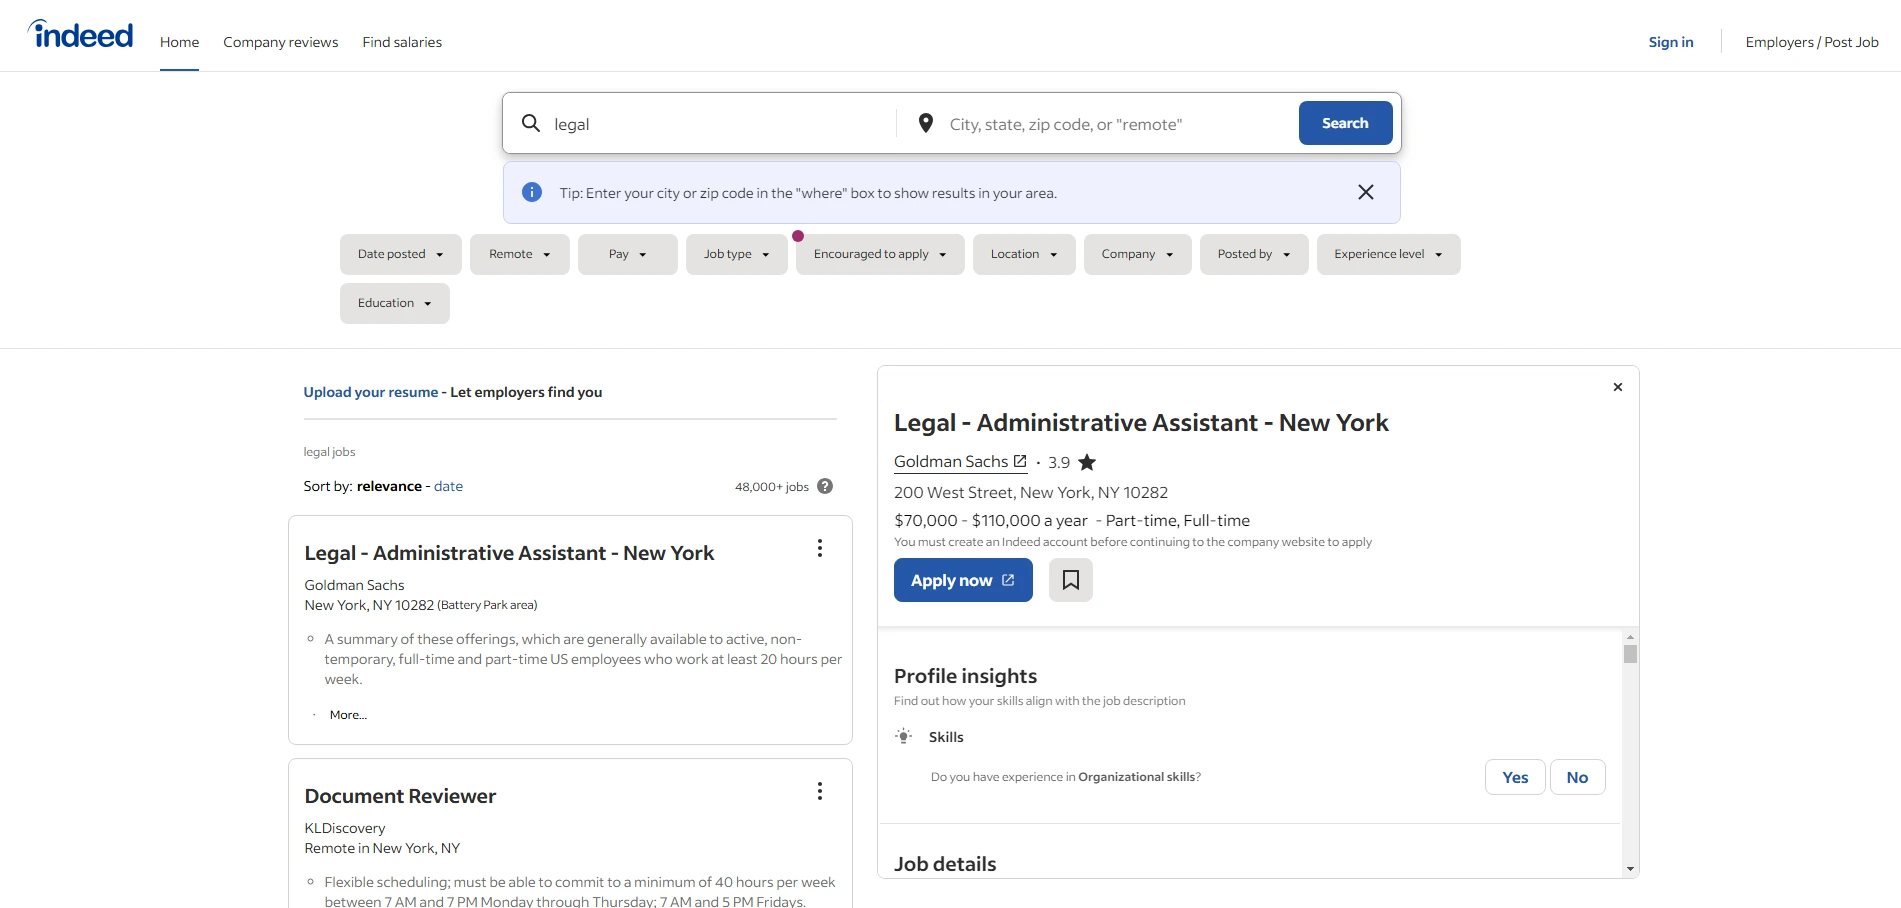1901x908 pixels.
Task: Open Employers / Post Job link
Action: (1812, 42)
